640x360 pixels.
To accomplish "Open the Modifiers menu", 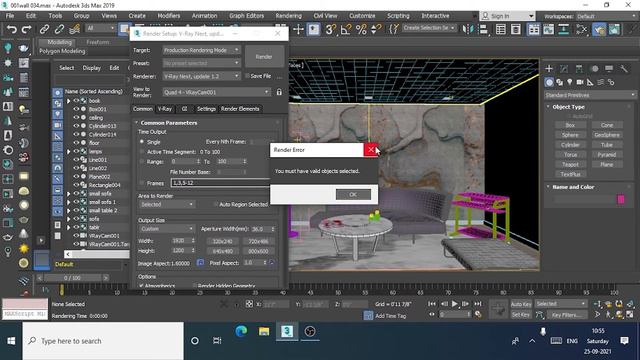I will tap(169, 16).
